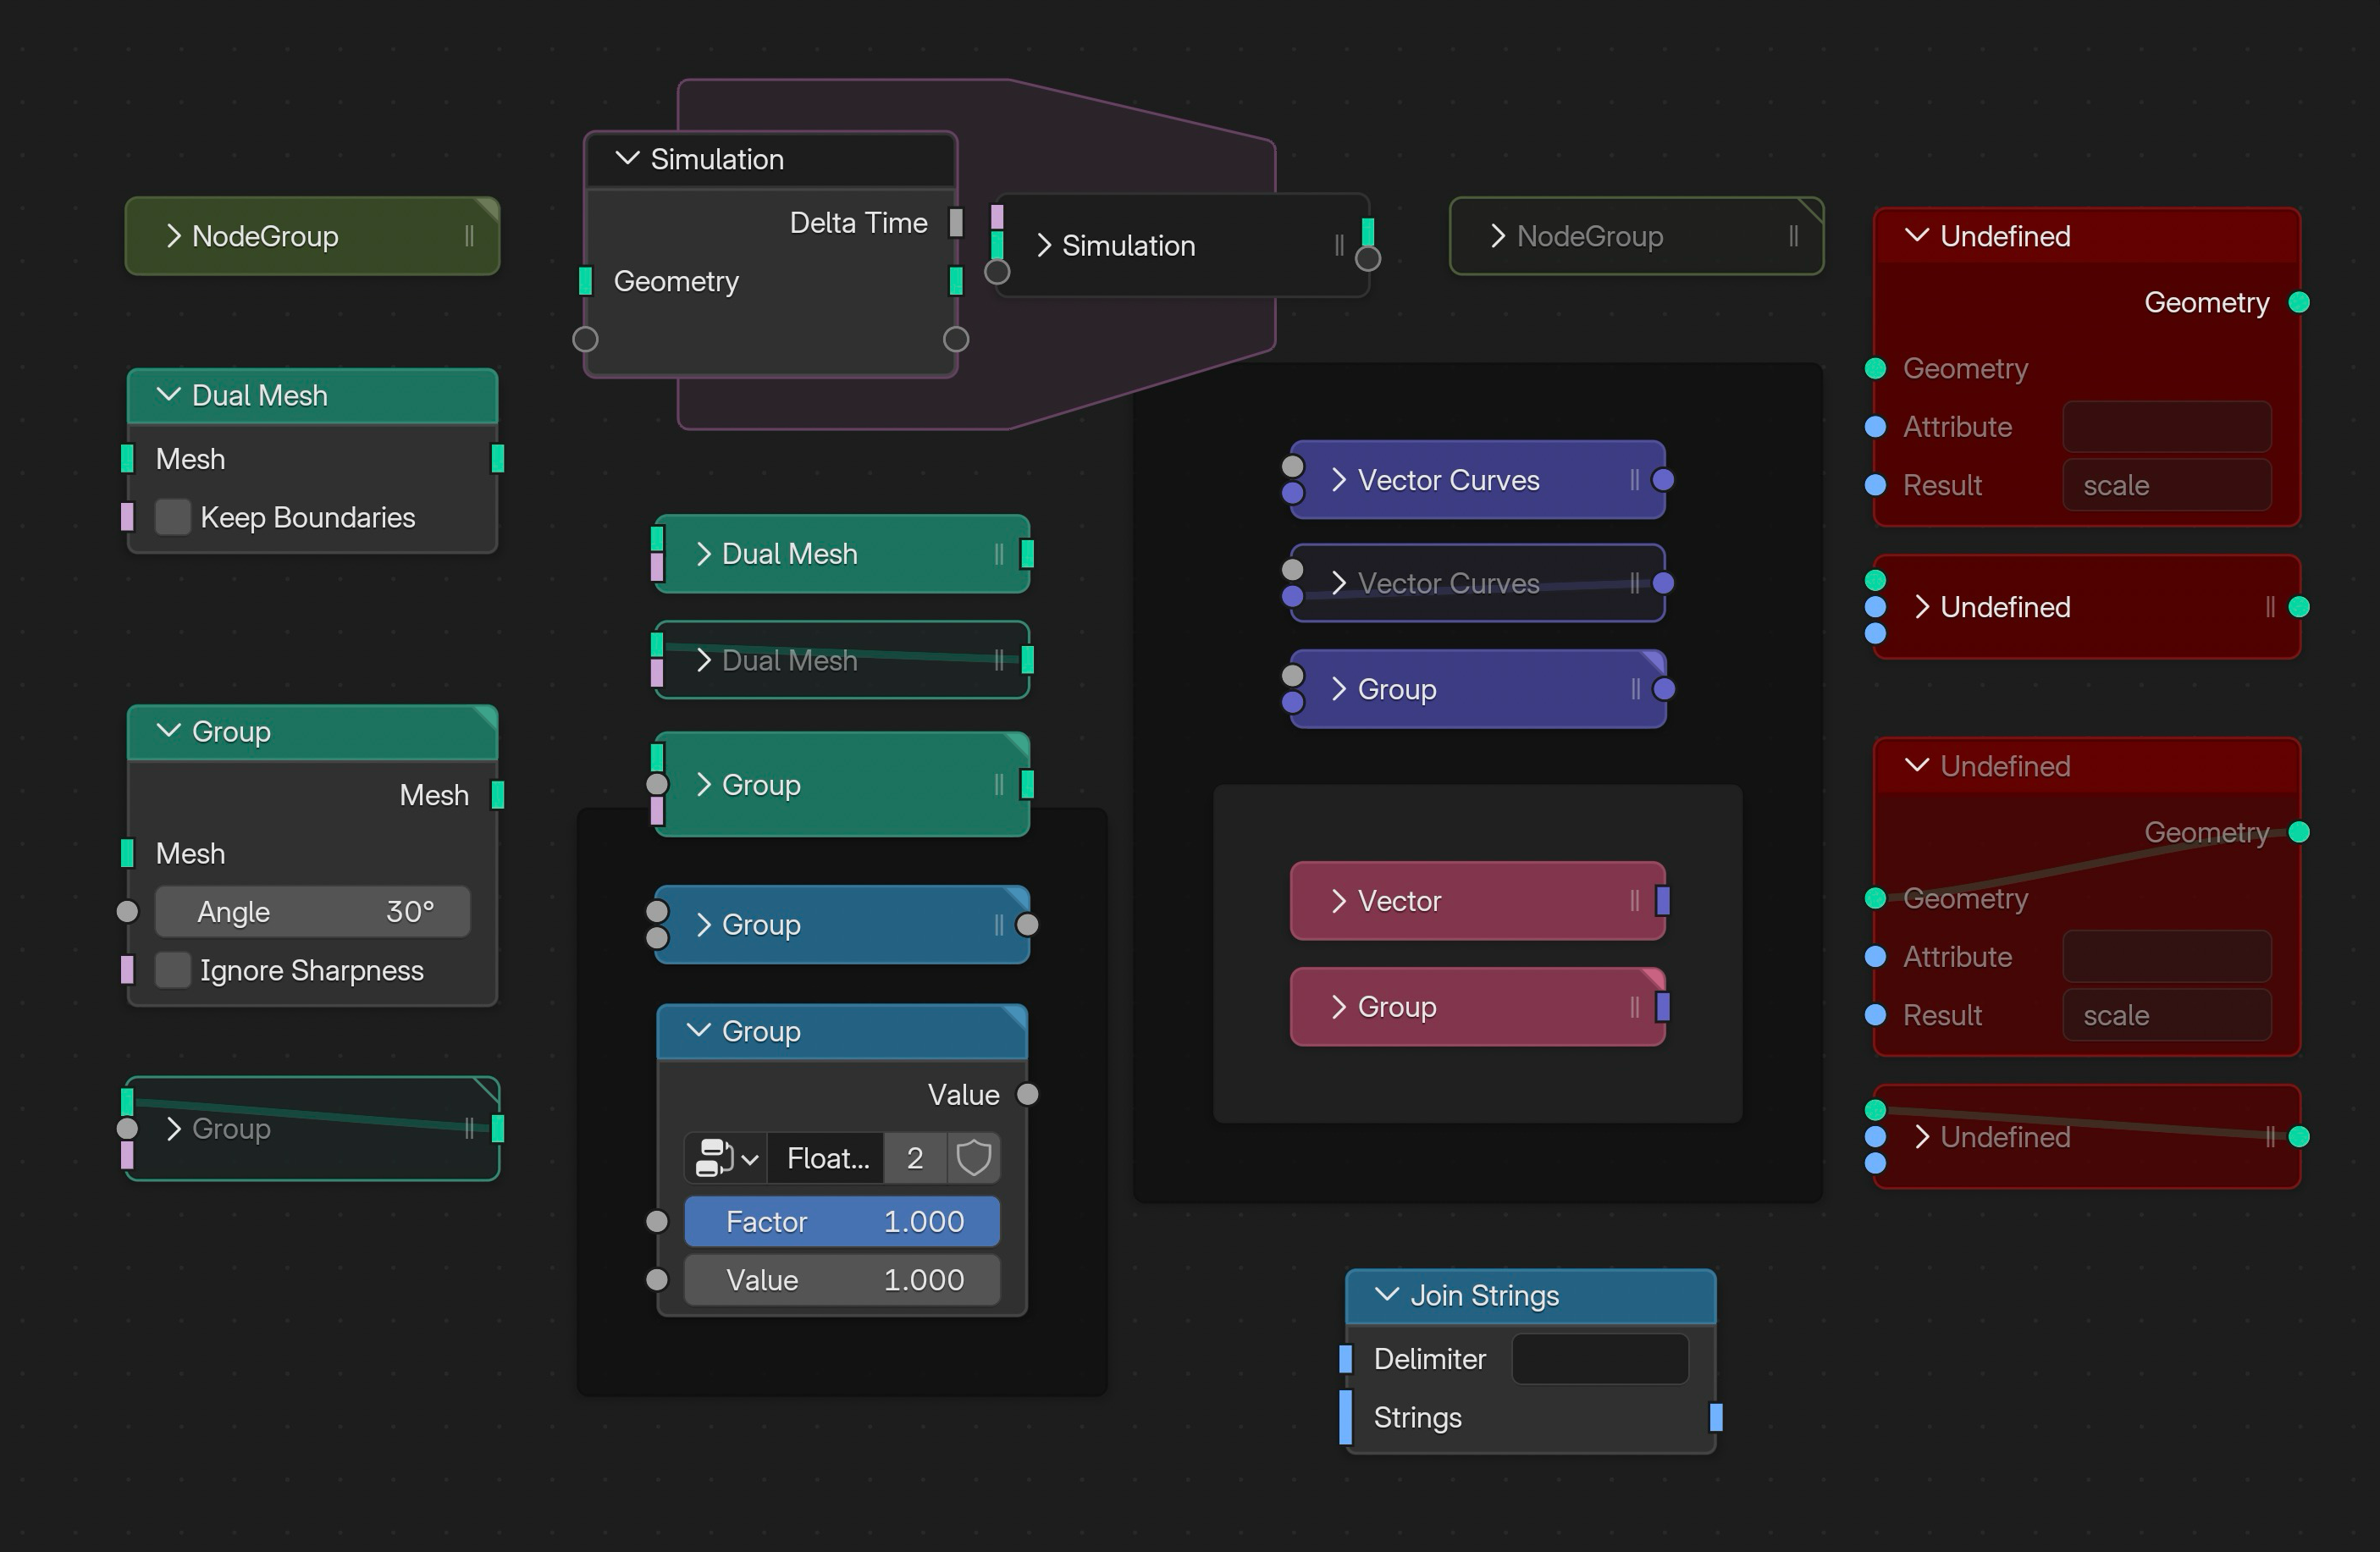Click the grip handle on olive NodeGroup node

point(469,236)
